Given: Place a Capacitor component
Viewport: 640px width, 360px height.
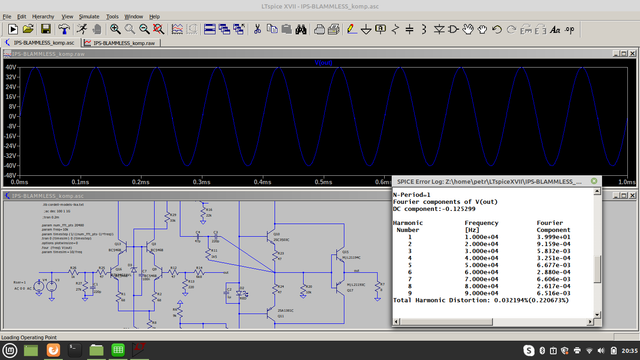Looking at the screenshot, I should [409, 29].
